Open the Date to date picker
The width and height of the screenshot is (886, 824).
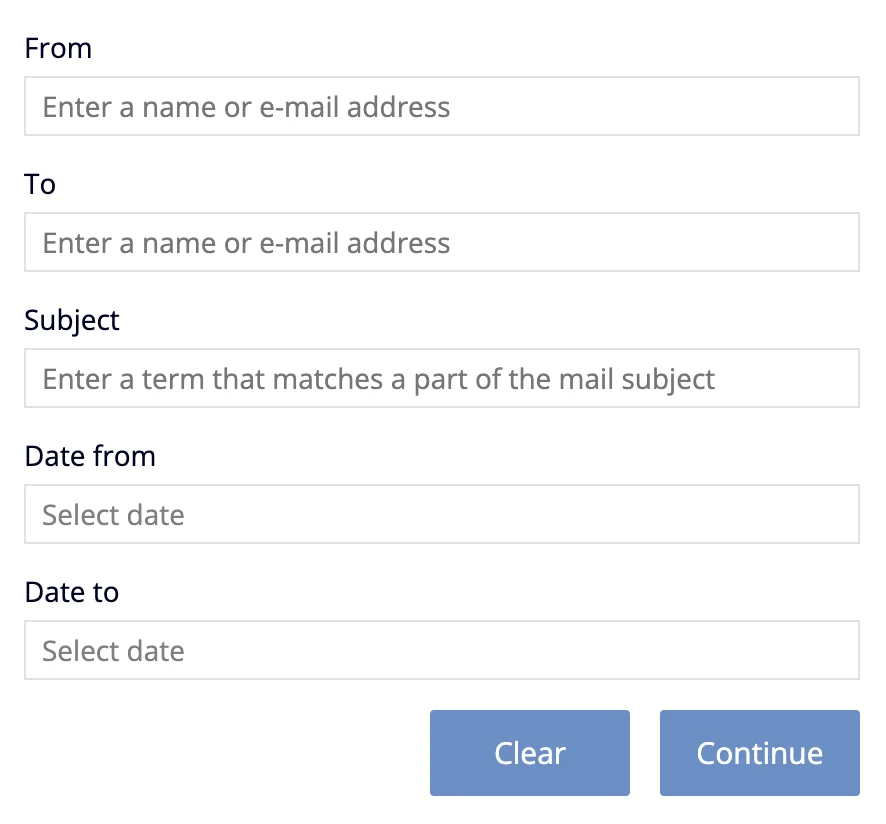click(x=441, y=650)
